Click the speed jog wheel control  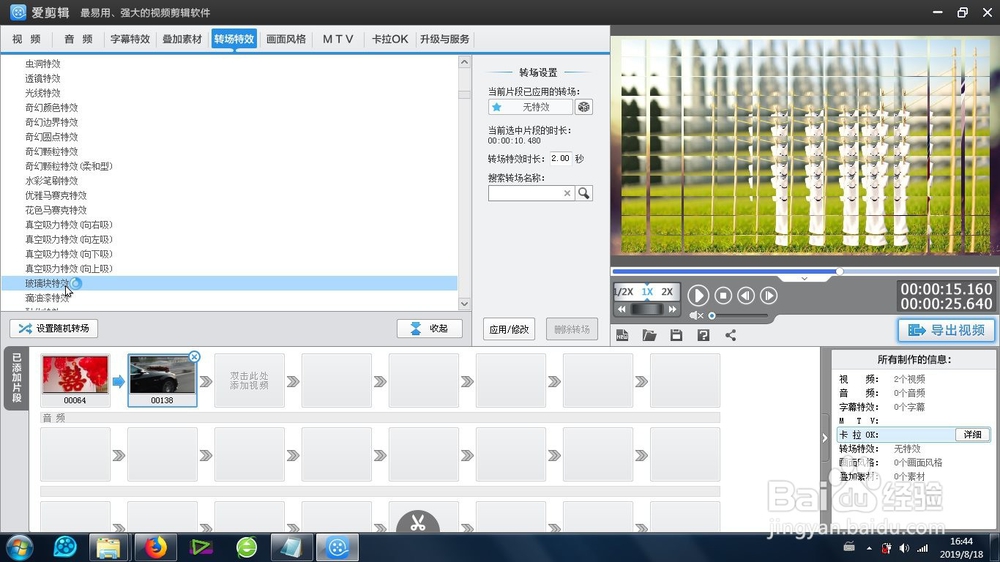[647, 309]
